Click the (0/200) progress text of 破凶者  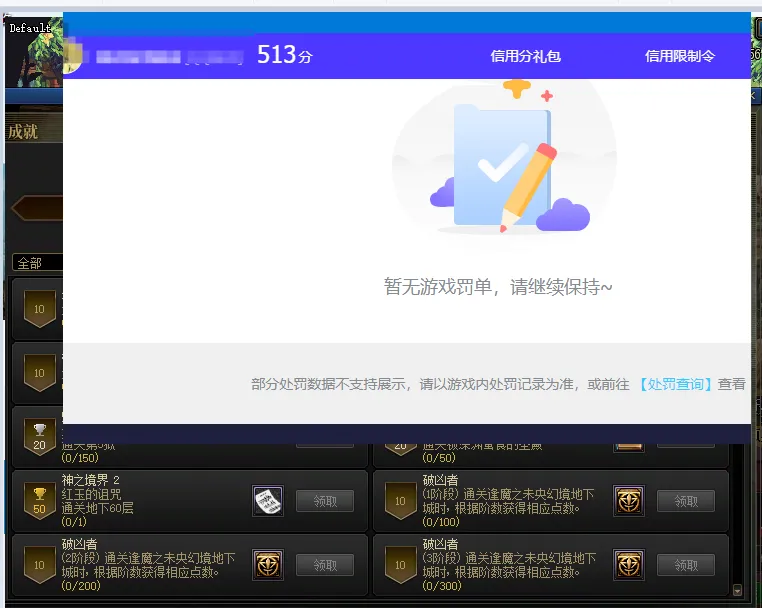click(x=81, y=586)
